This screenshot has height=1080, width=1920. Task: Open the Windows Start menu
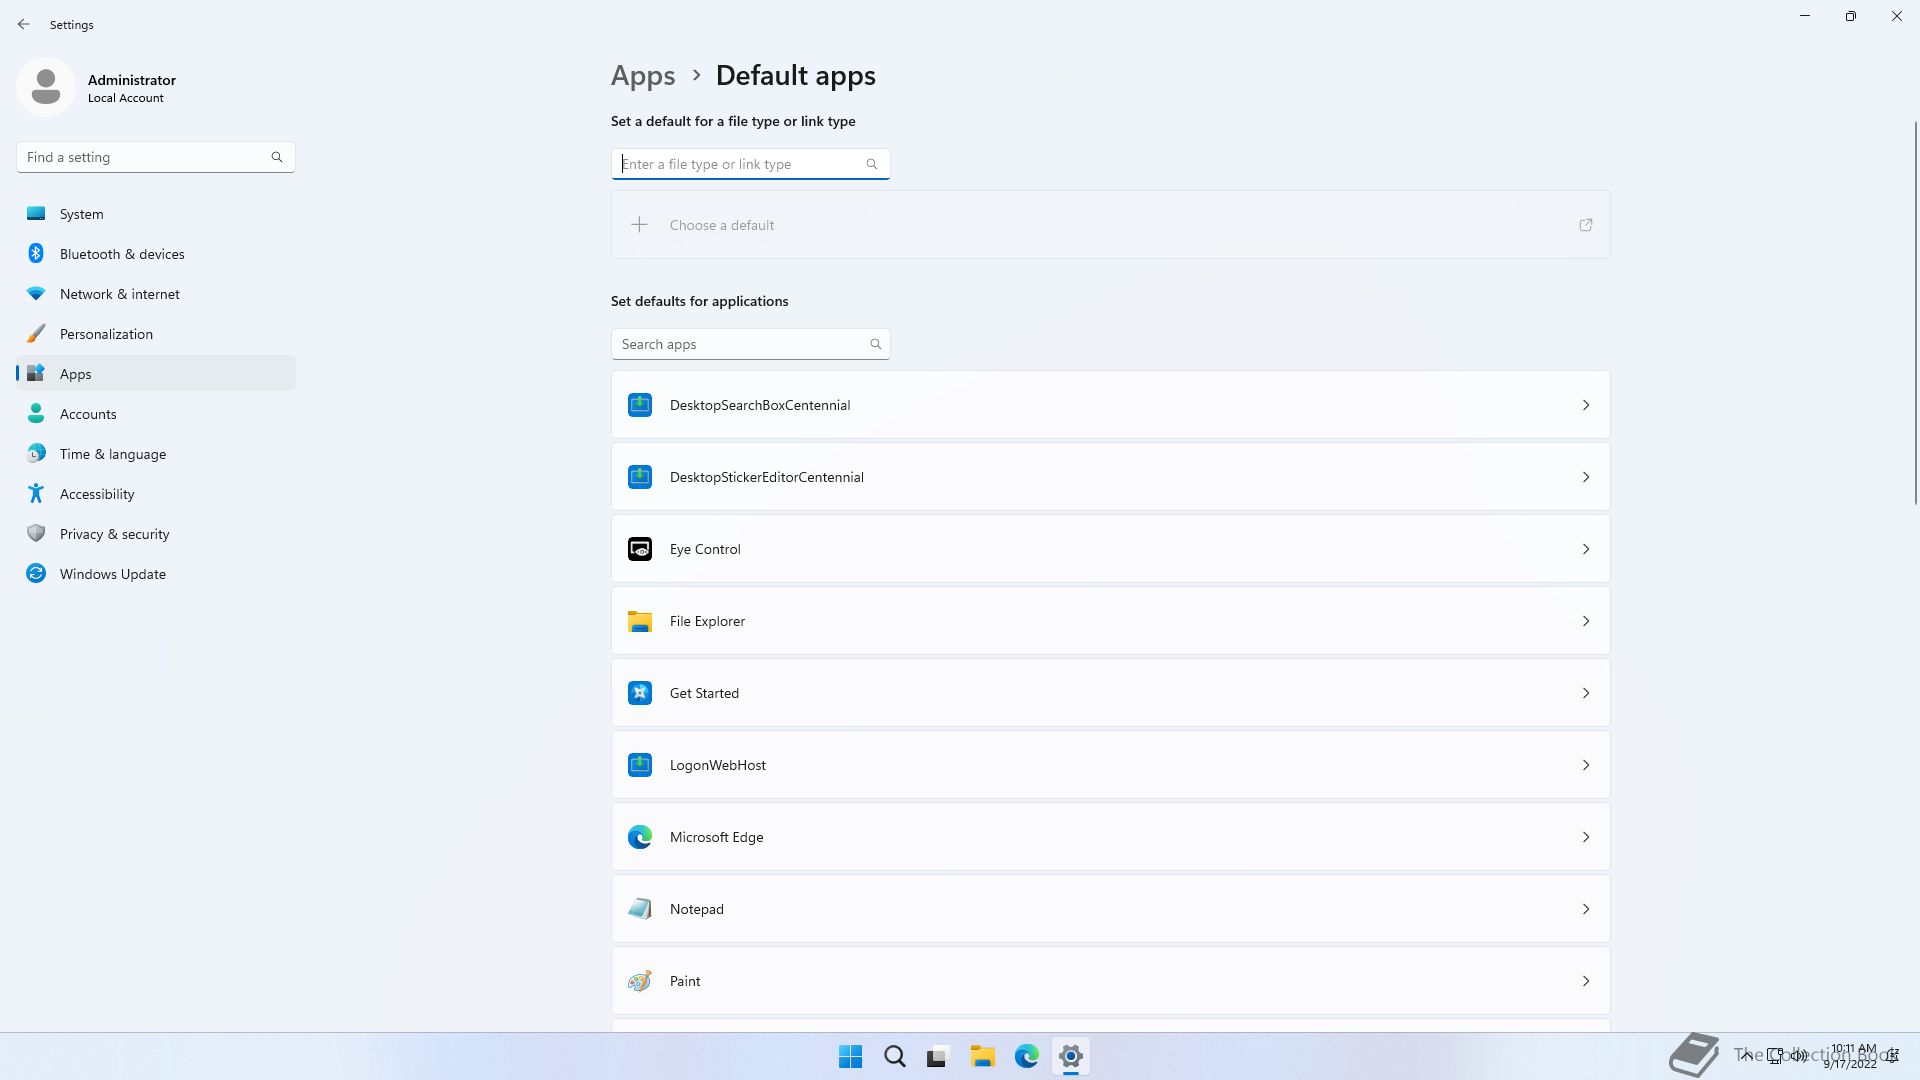click(851, 1056)
